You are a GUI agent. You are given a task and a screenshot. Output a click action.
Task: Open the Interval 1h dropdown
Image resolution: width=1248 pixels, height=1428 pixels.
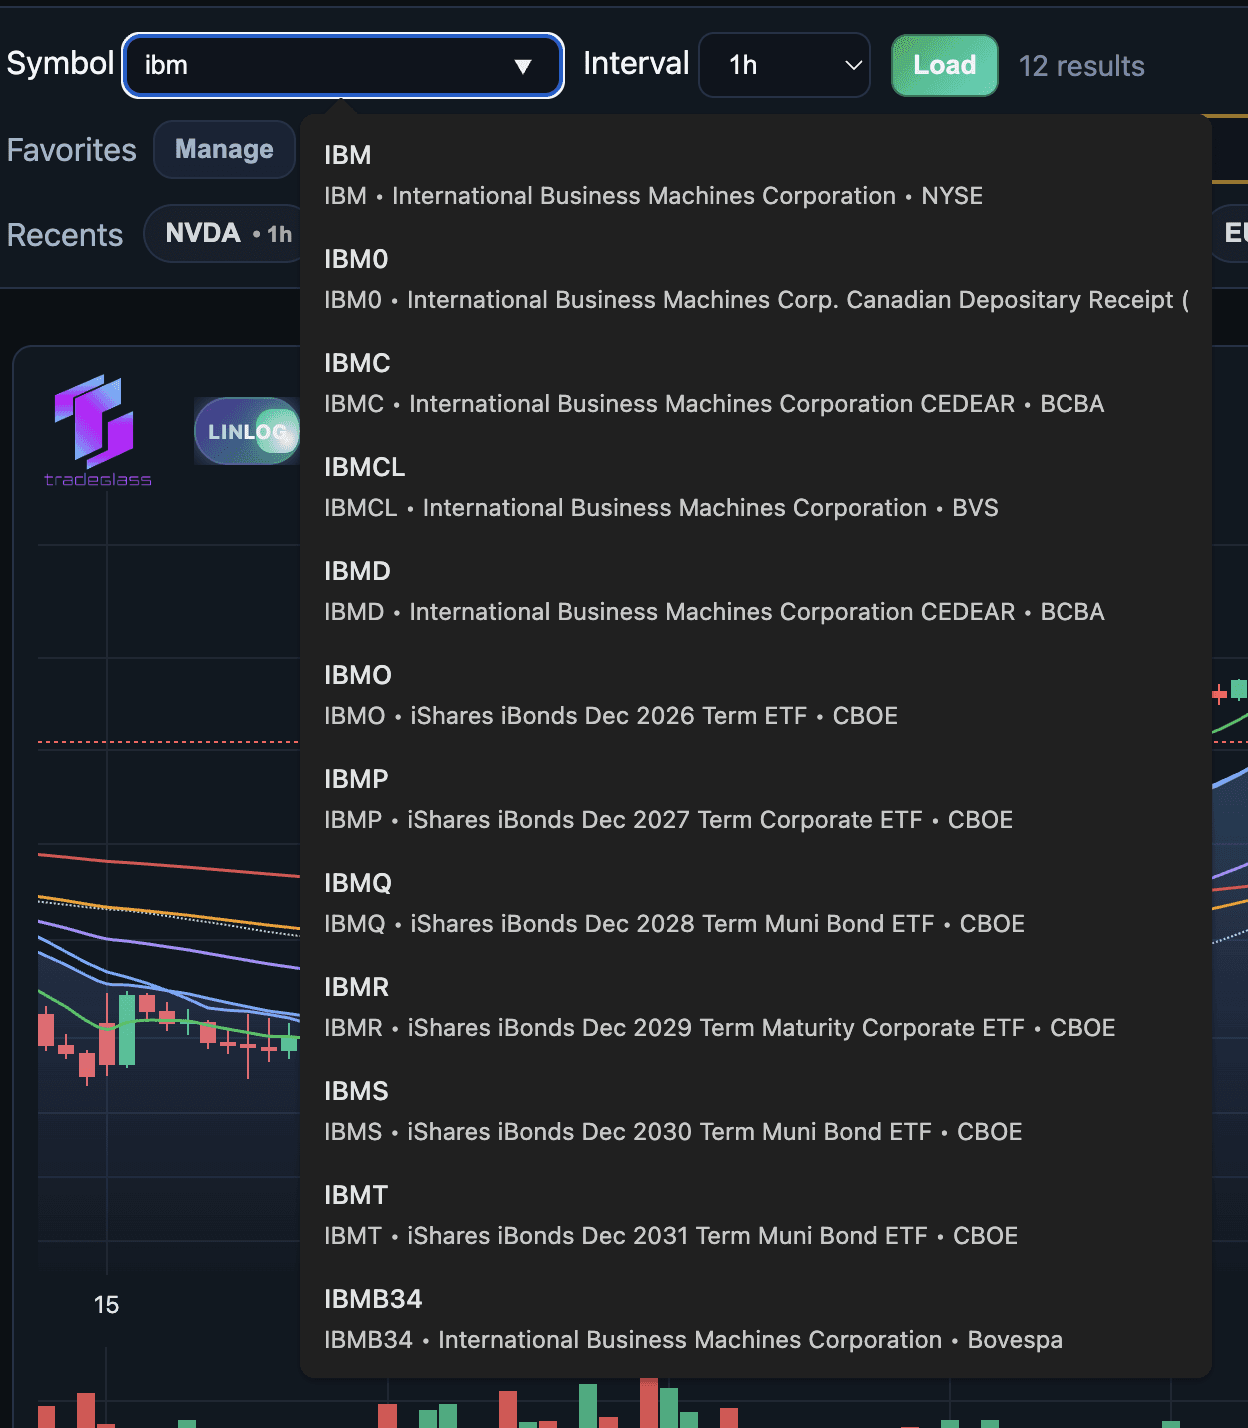coord(784,65)
